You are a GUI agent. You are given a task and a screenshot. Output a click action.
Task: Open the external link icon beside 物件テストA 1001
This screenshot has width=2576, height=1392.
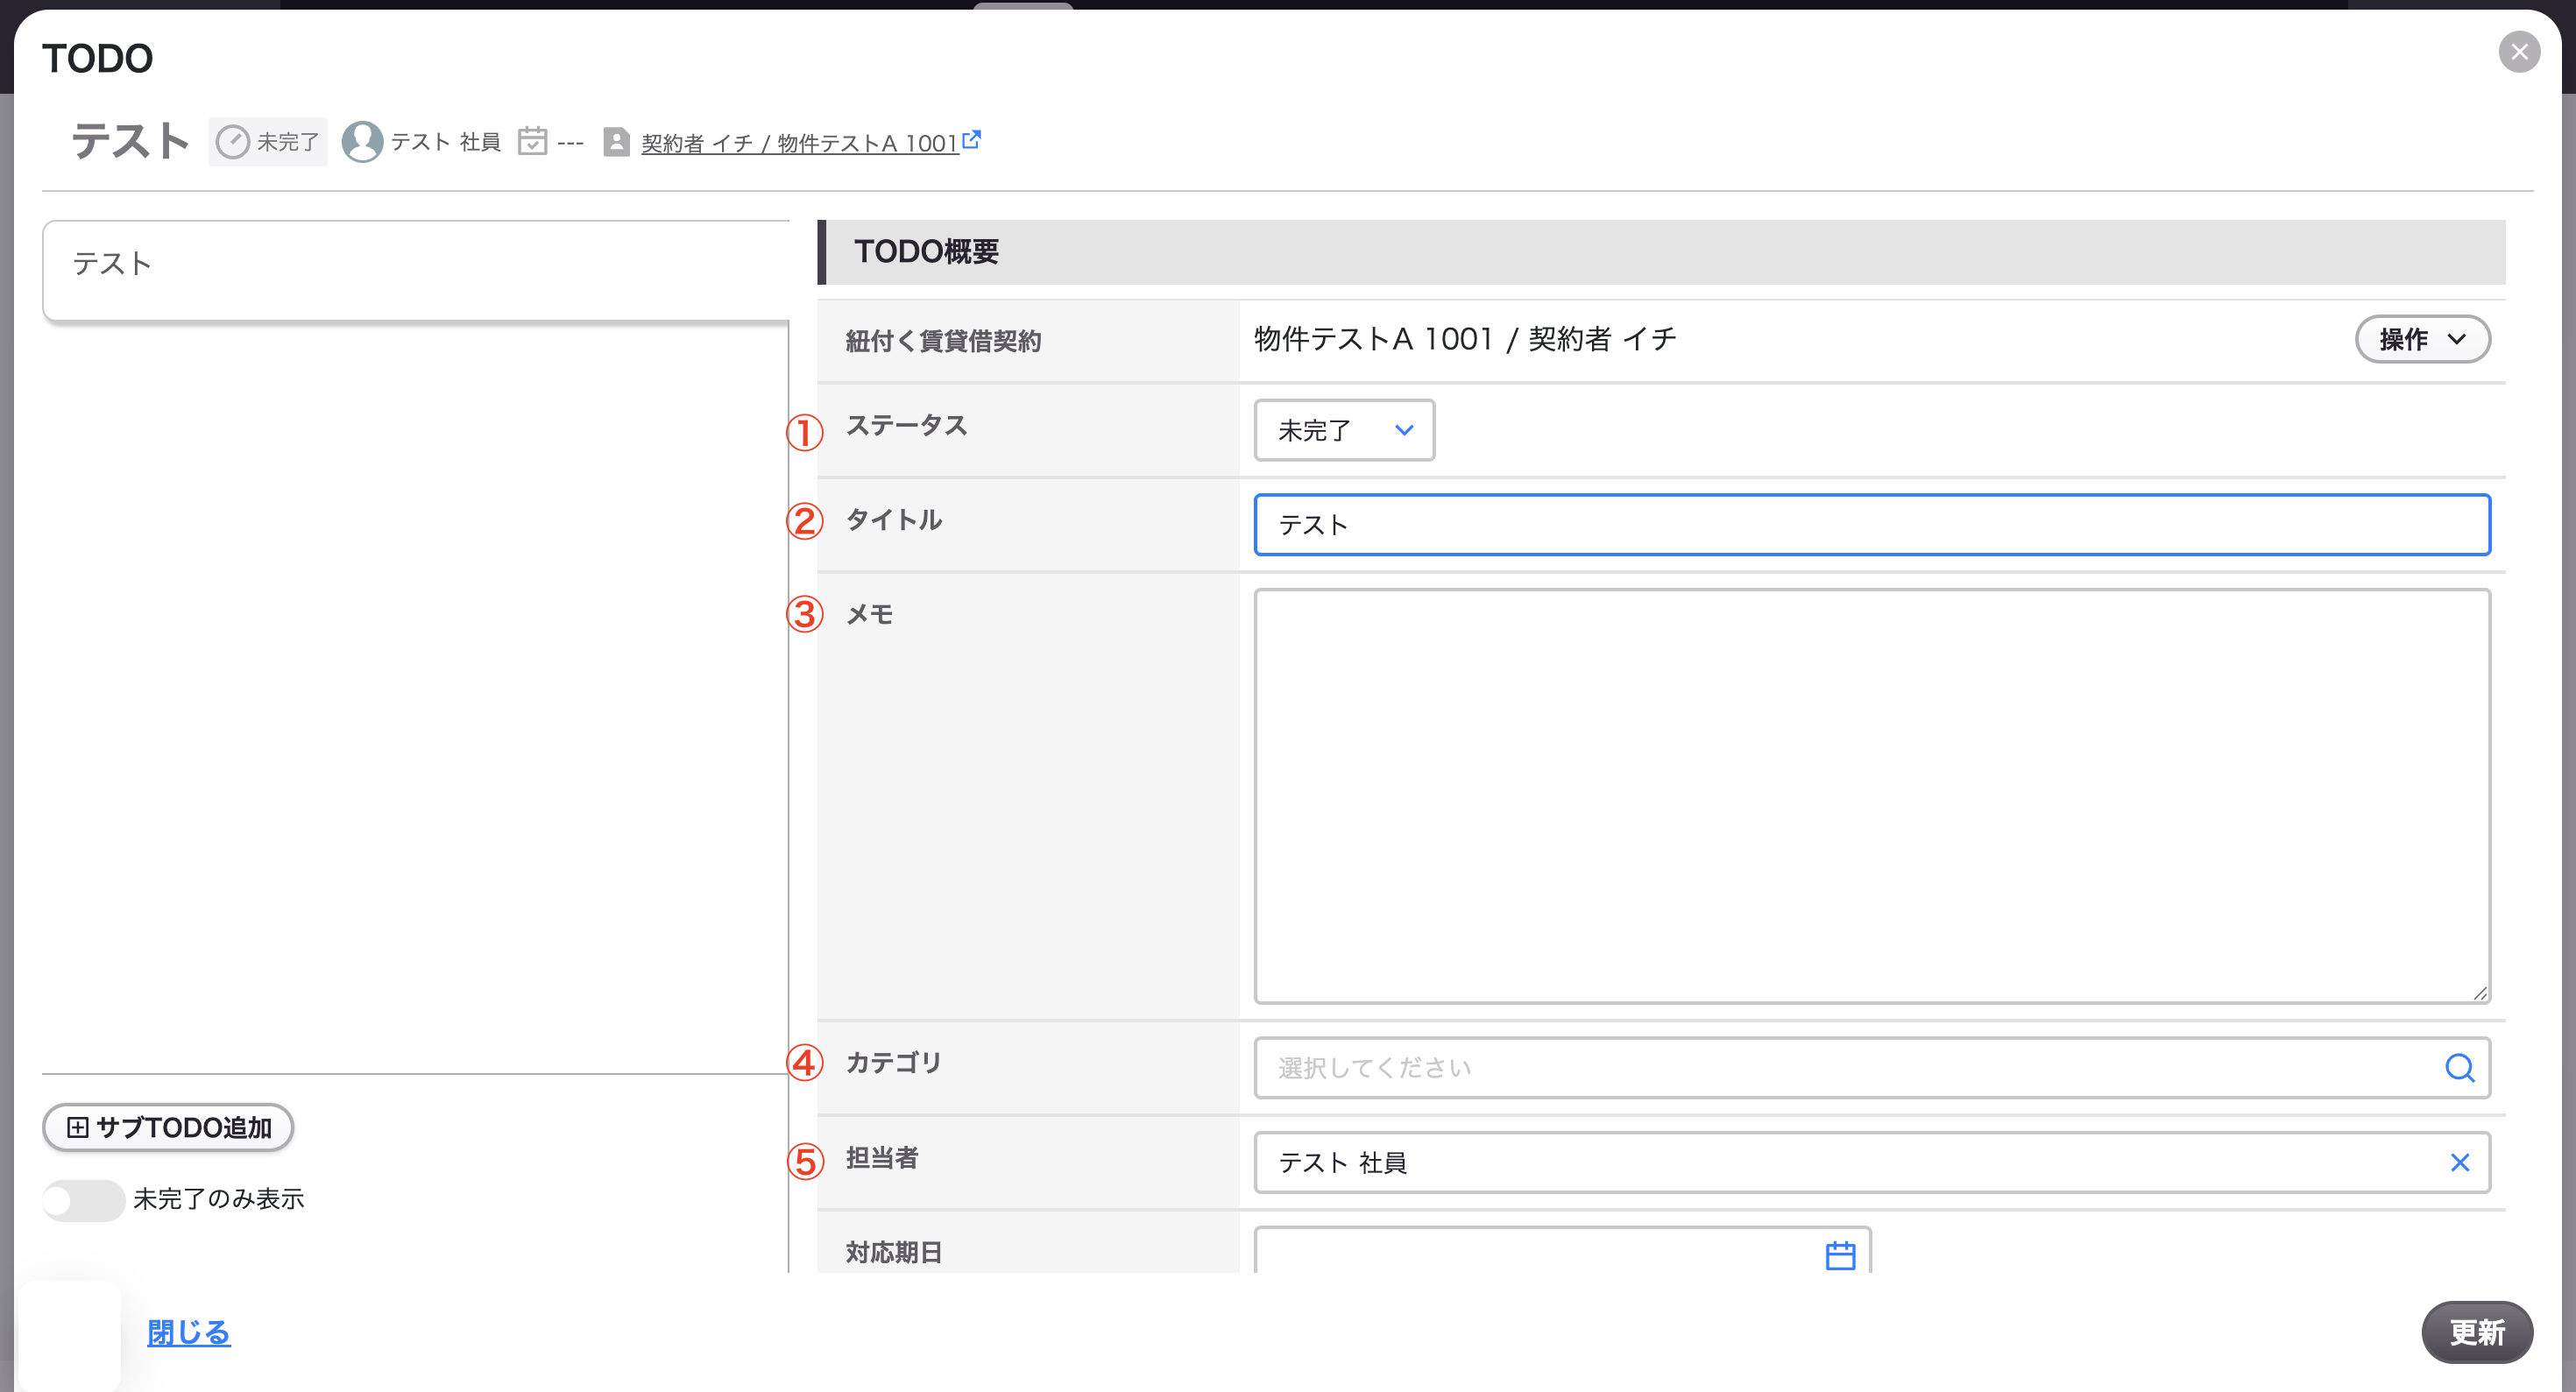pos(971,140)
